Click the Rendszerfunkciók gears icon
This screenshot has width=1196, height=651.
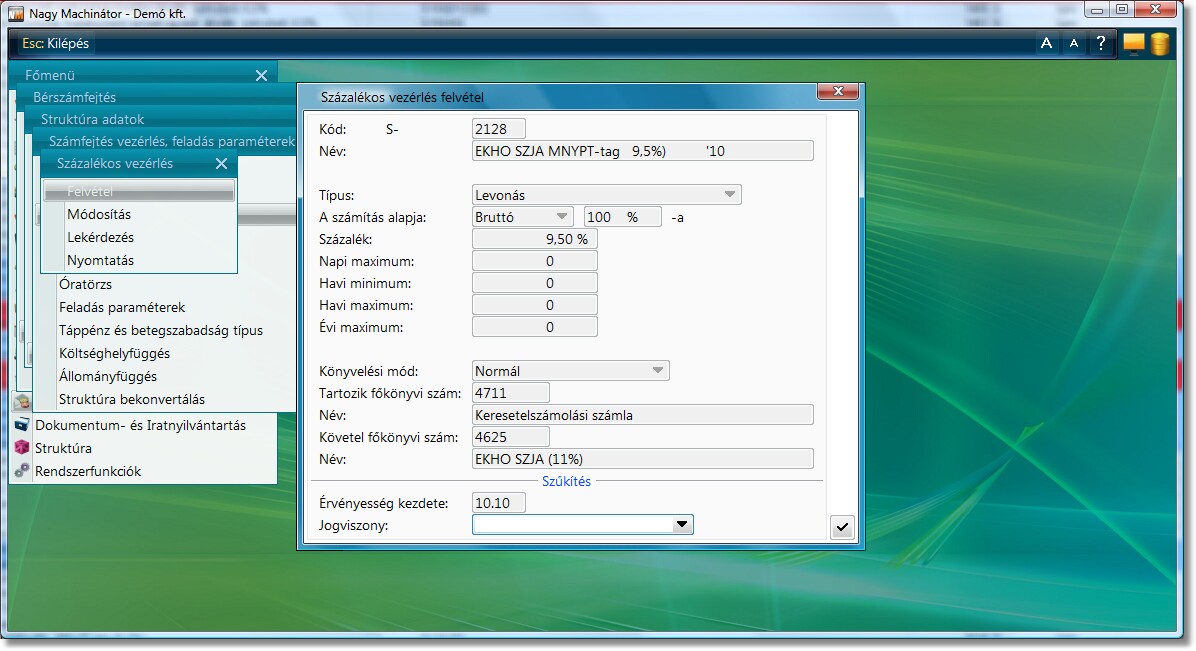pos(22,471)
